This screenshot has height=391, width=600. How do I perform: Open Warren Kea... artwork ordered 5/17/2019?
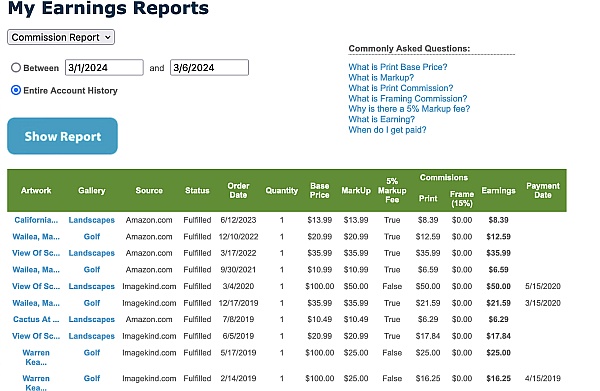(x=36, y=357)
